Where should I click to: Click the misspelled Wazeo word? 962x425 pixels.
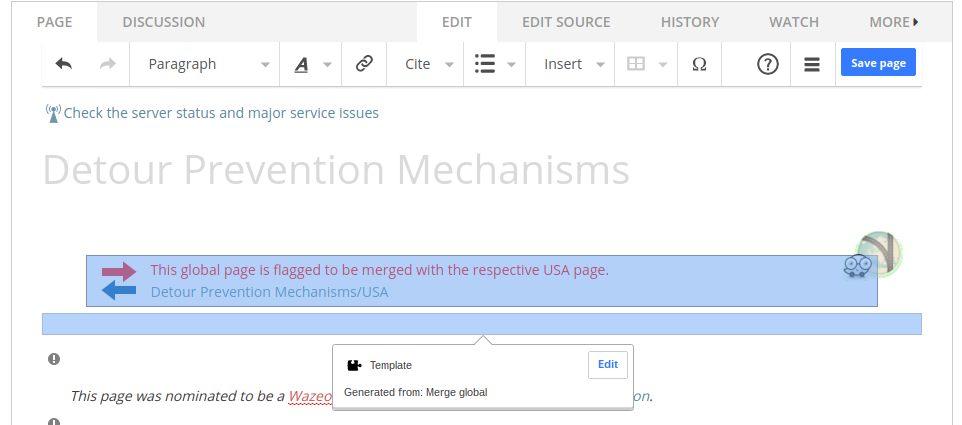point(310,396)
